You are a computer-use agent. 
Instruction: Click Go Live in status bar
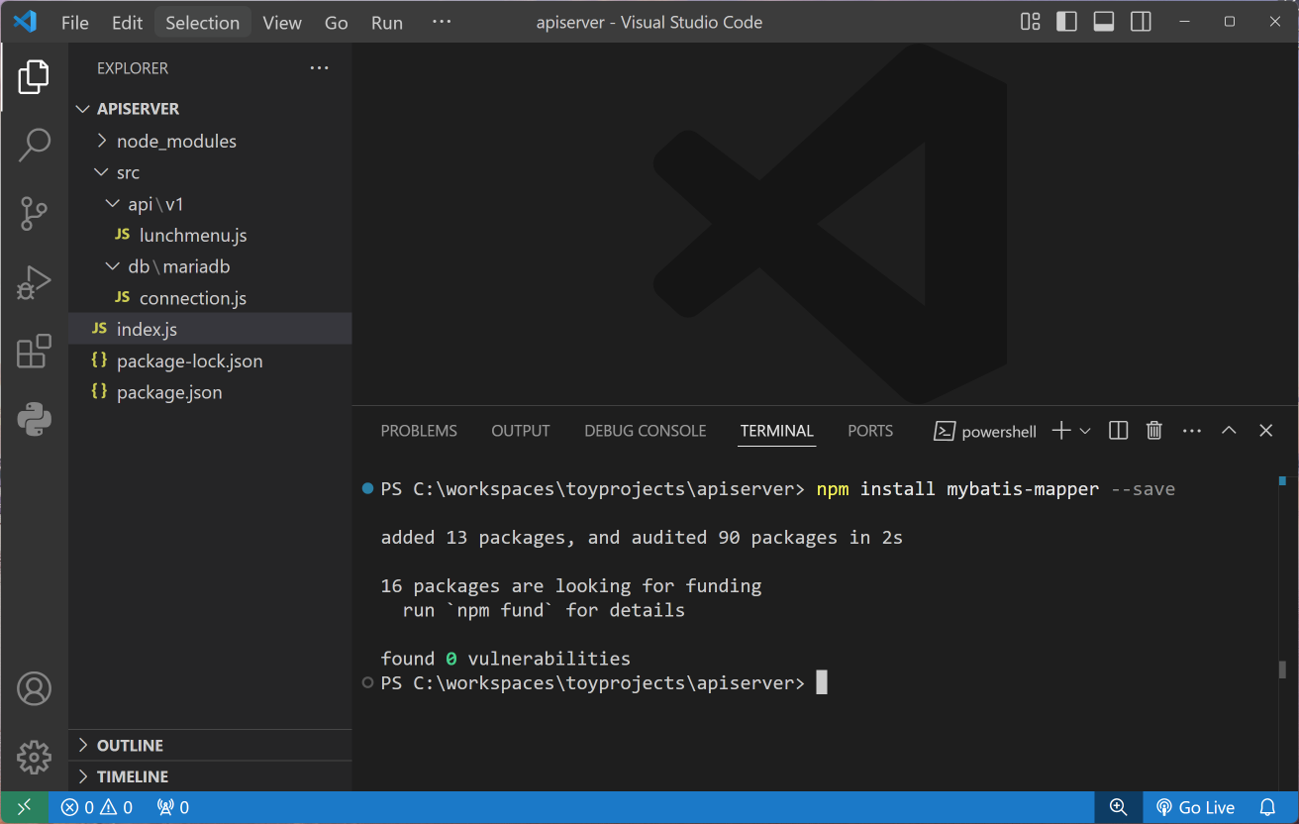(x=1195, y=807)
